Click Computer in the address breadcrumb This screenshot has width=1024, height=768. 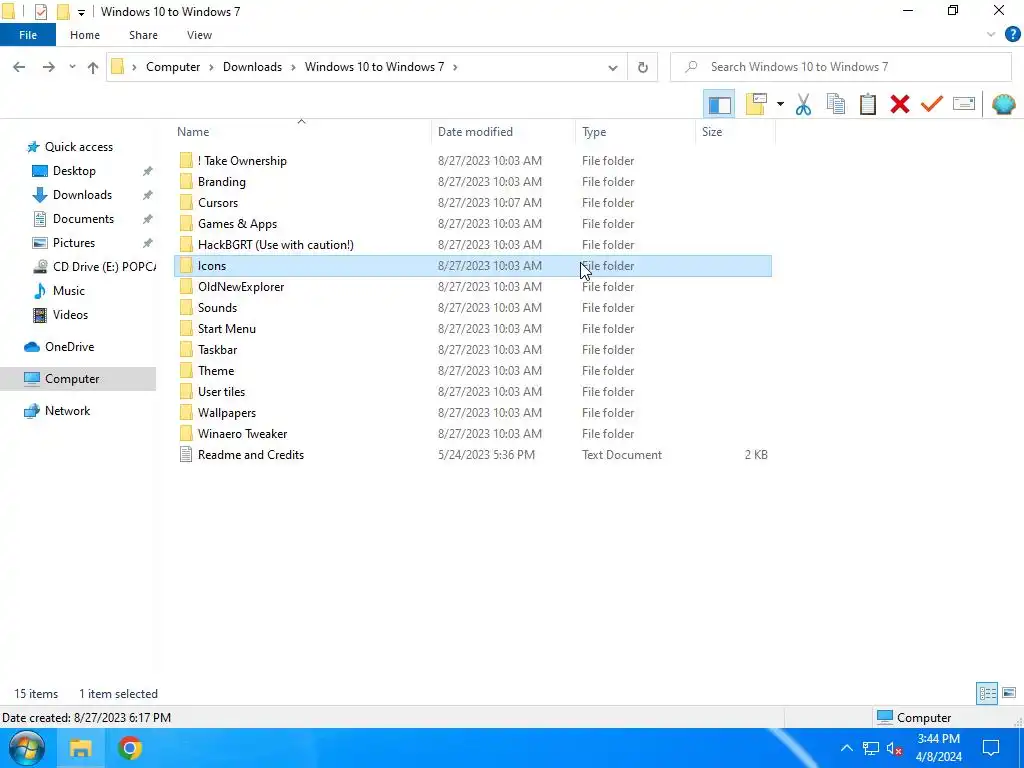[173, 67]
